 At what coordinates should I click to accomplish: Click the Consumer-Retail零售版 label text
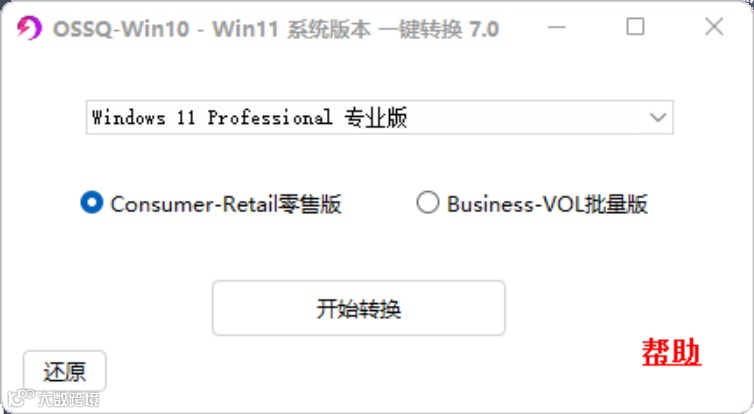[x=226, y=204]
